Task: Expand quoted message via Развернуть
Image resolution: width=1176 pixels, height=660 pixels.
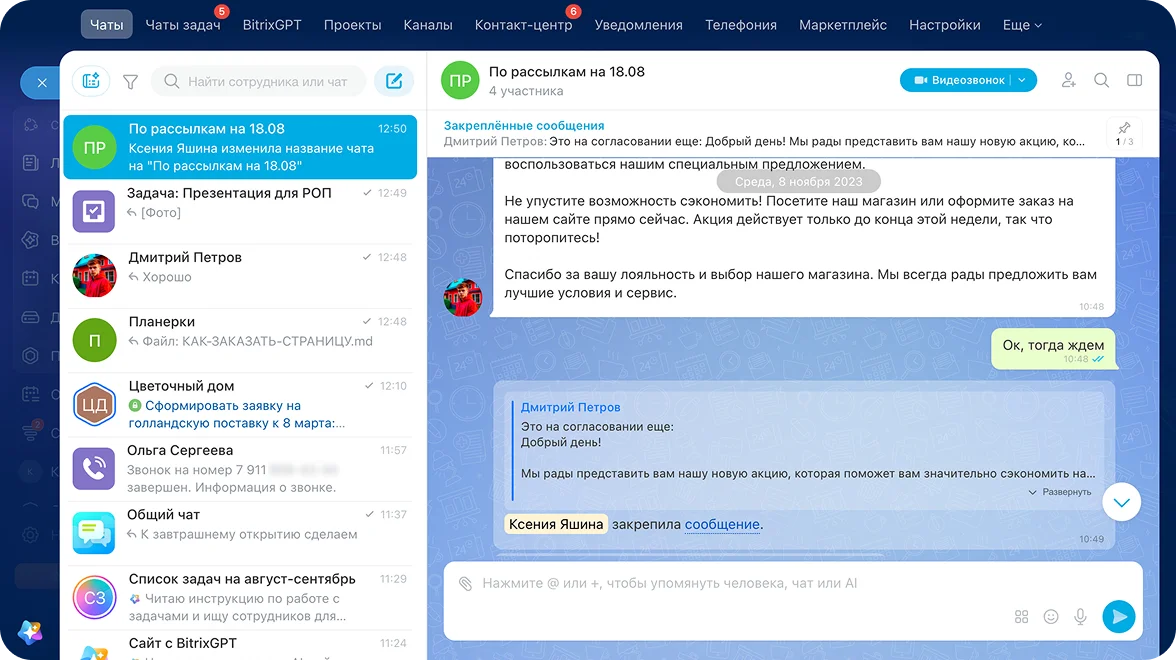Action: click(1060, 492)
